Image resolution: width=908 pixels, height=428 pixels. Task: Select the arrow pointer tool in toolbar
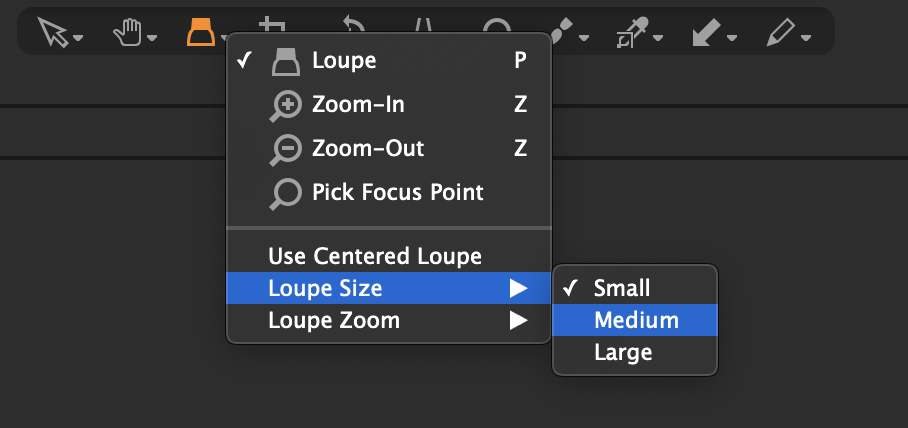click(x=53, y=31)
